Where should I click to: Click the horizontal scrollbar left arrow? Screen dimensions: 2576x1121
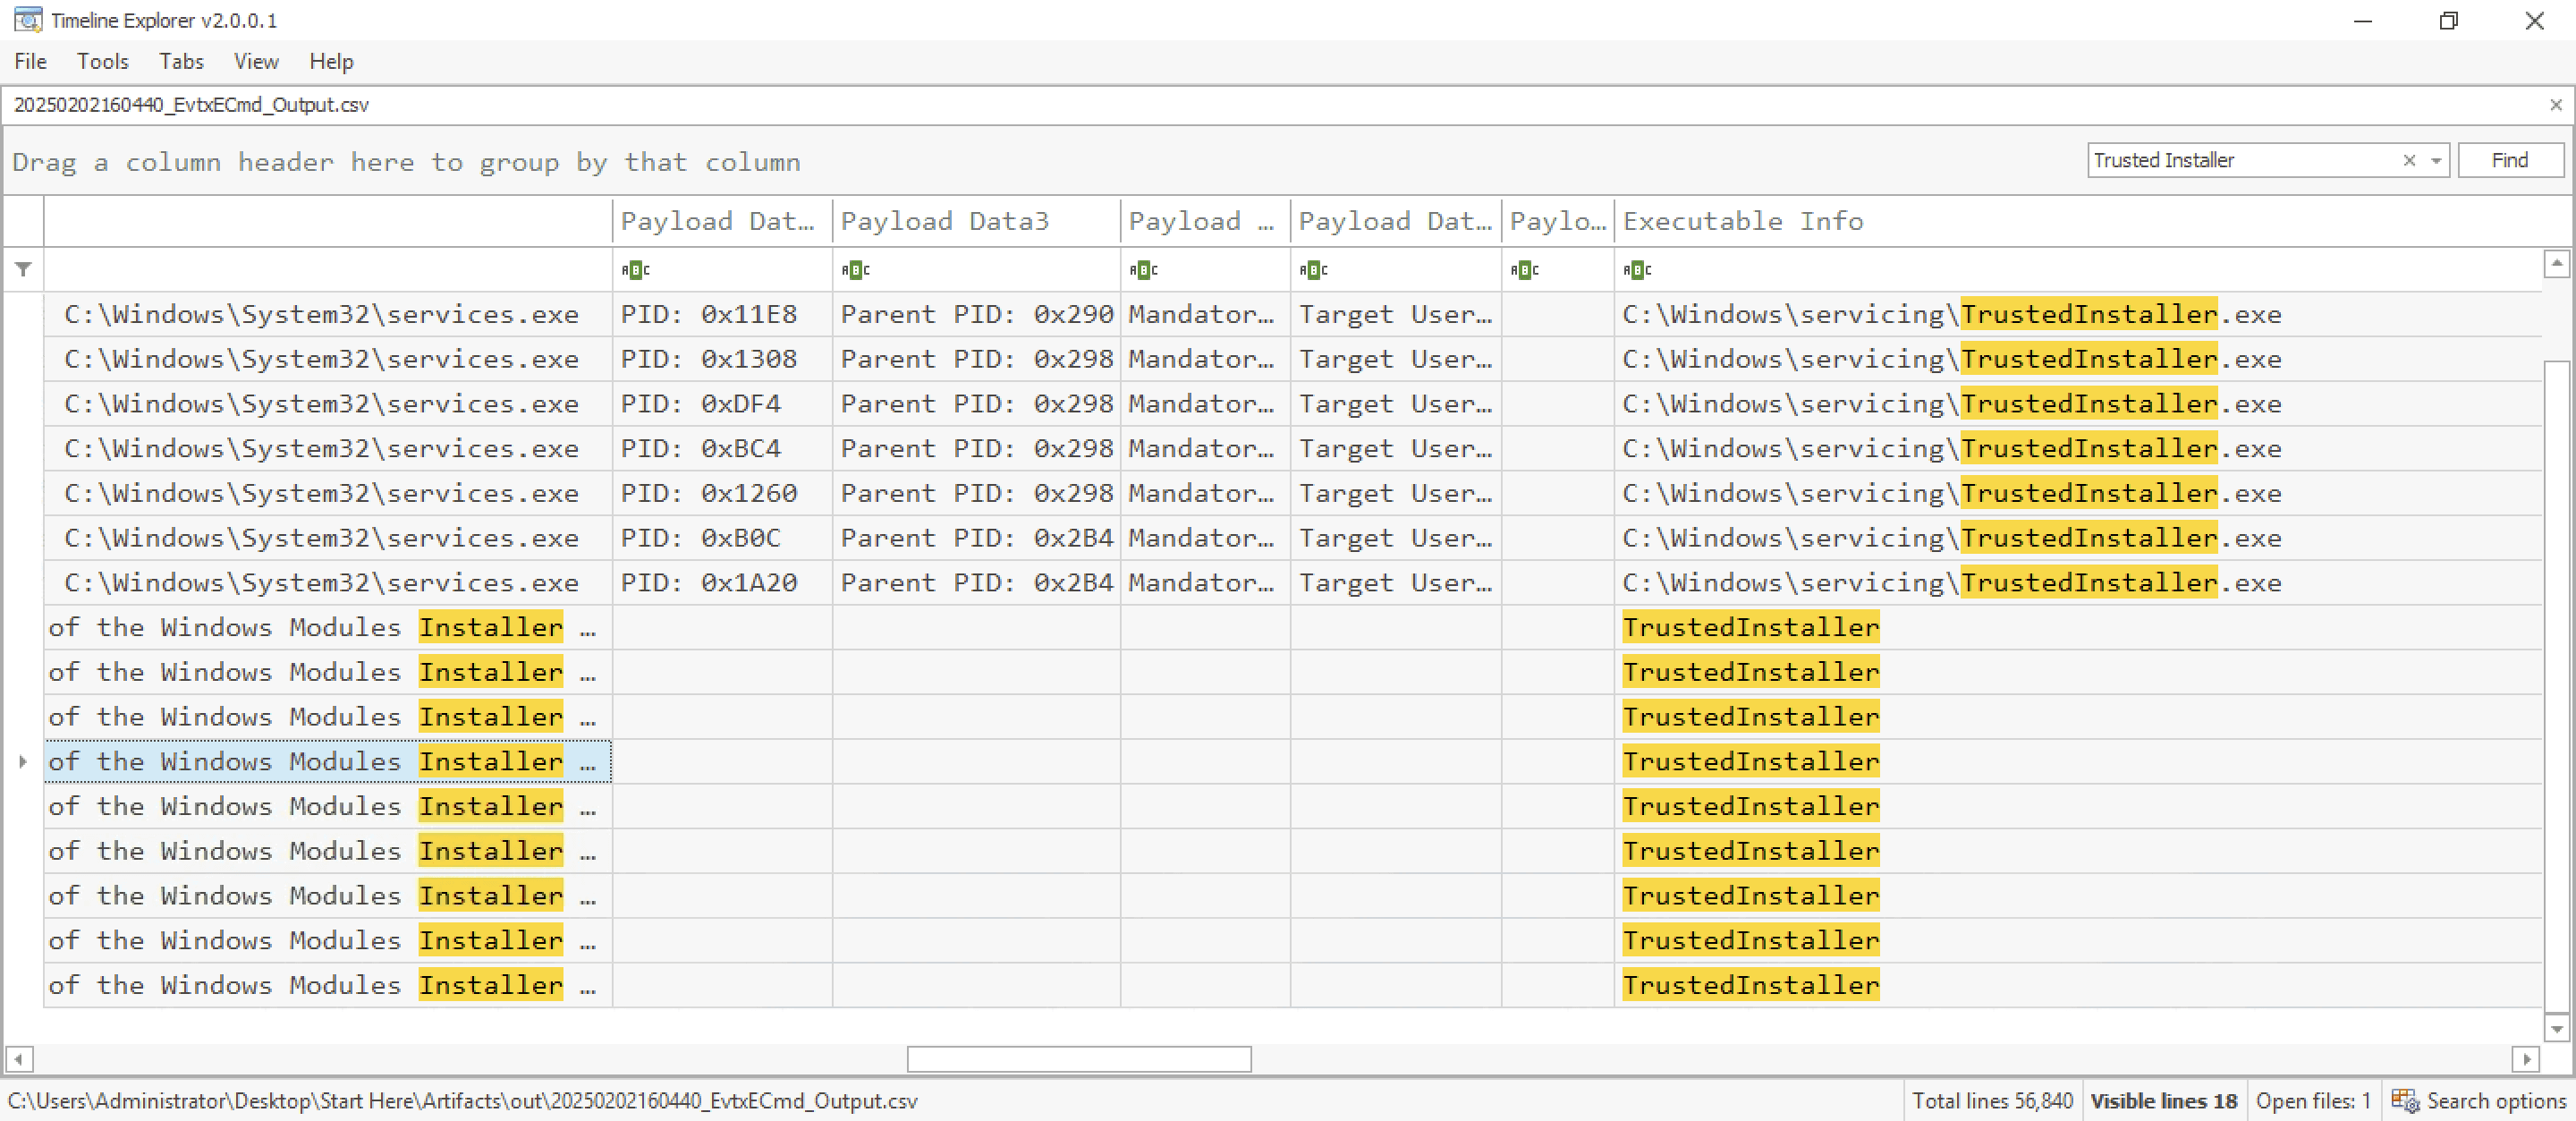19,1059
